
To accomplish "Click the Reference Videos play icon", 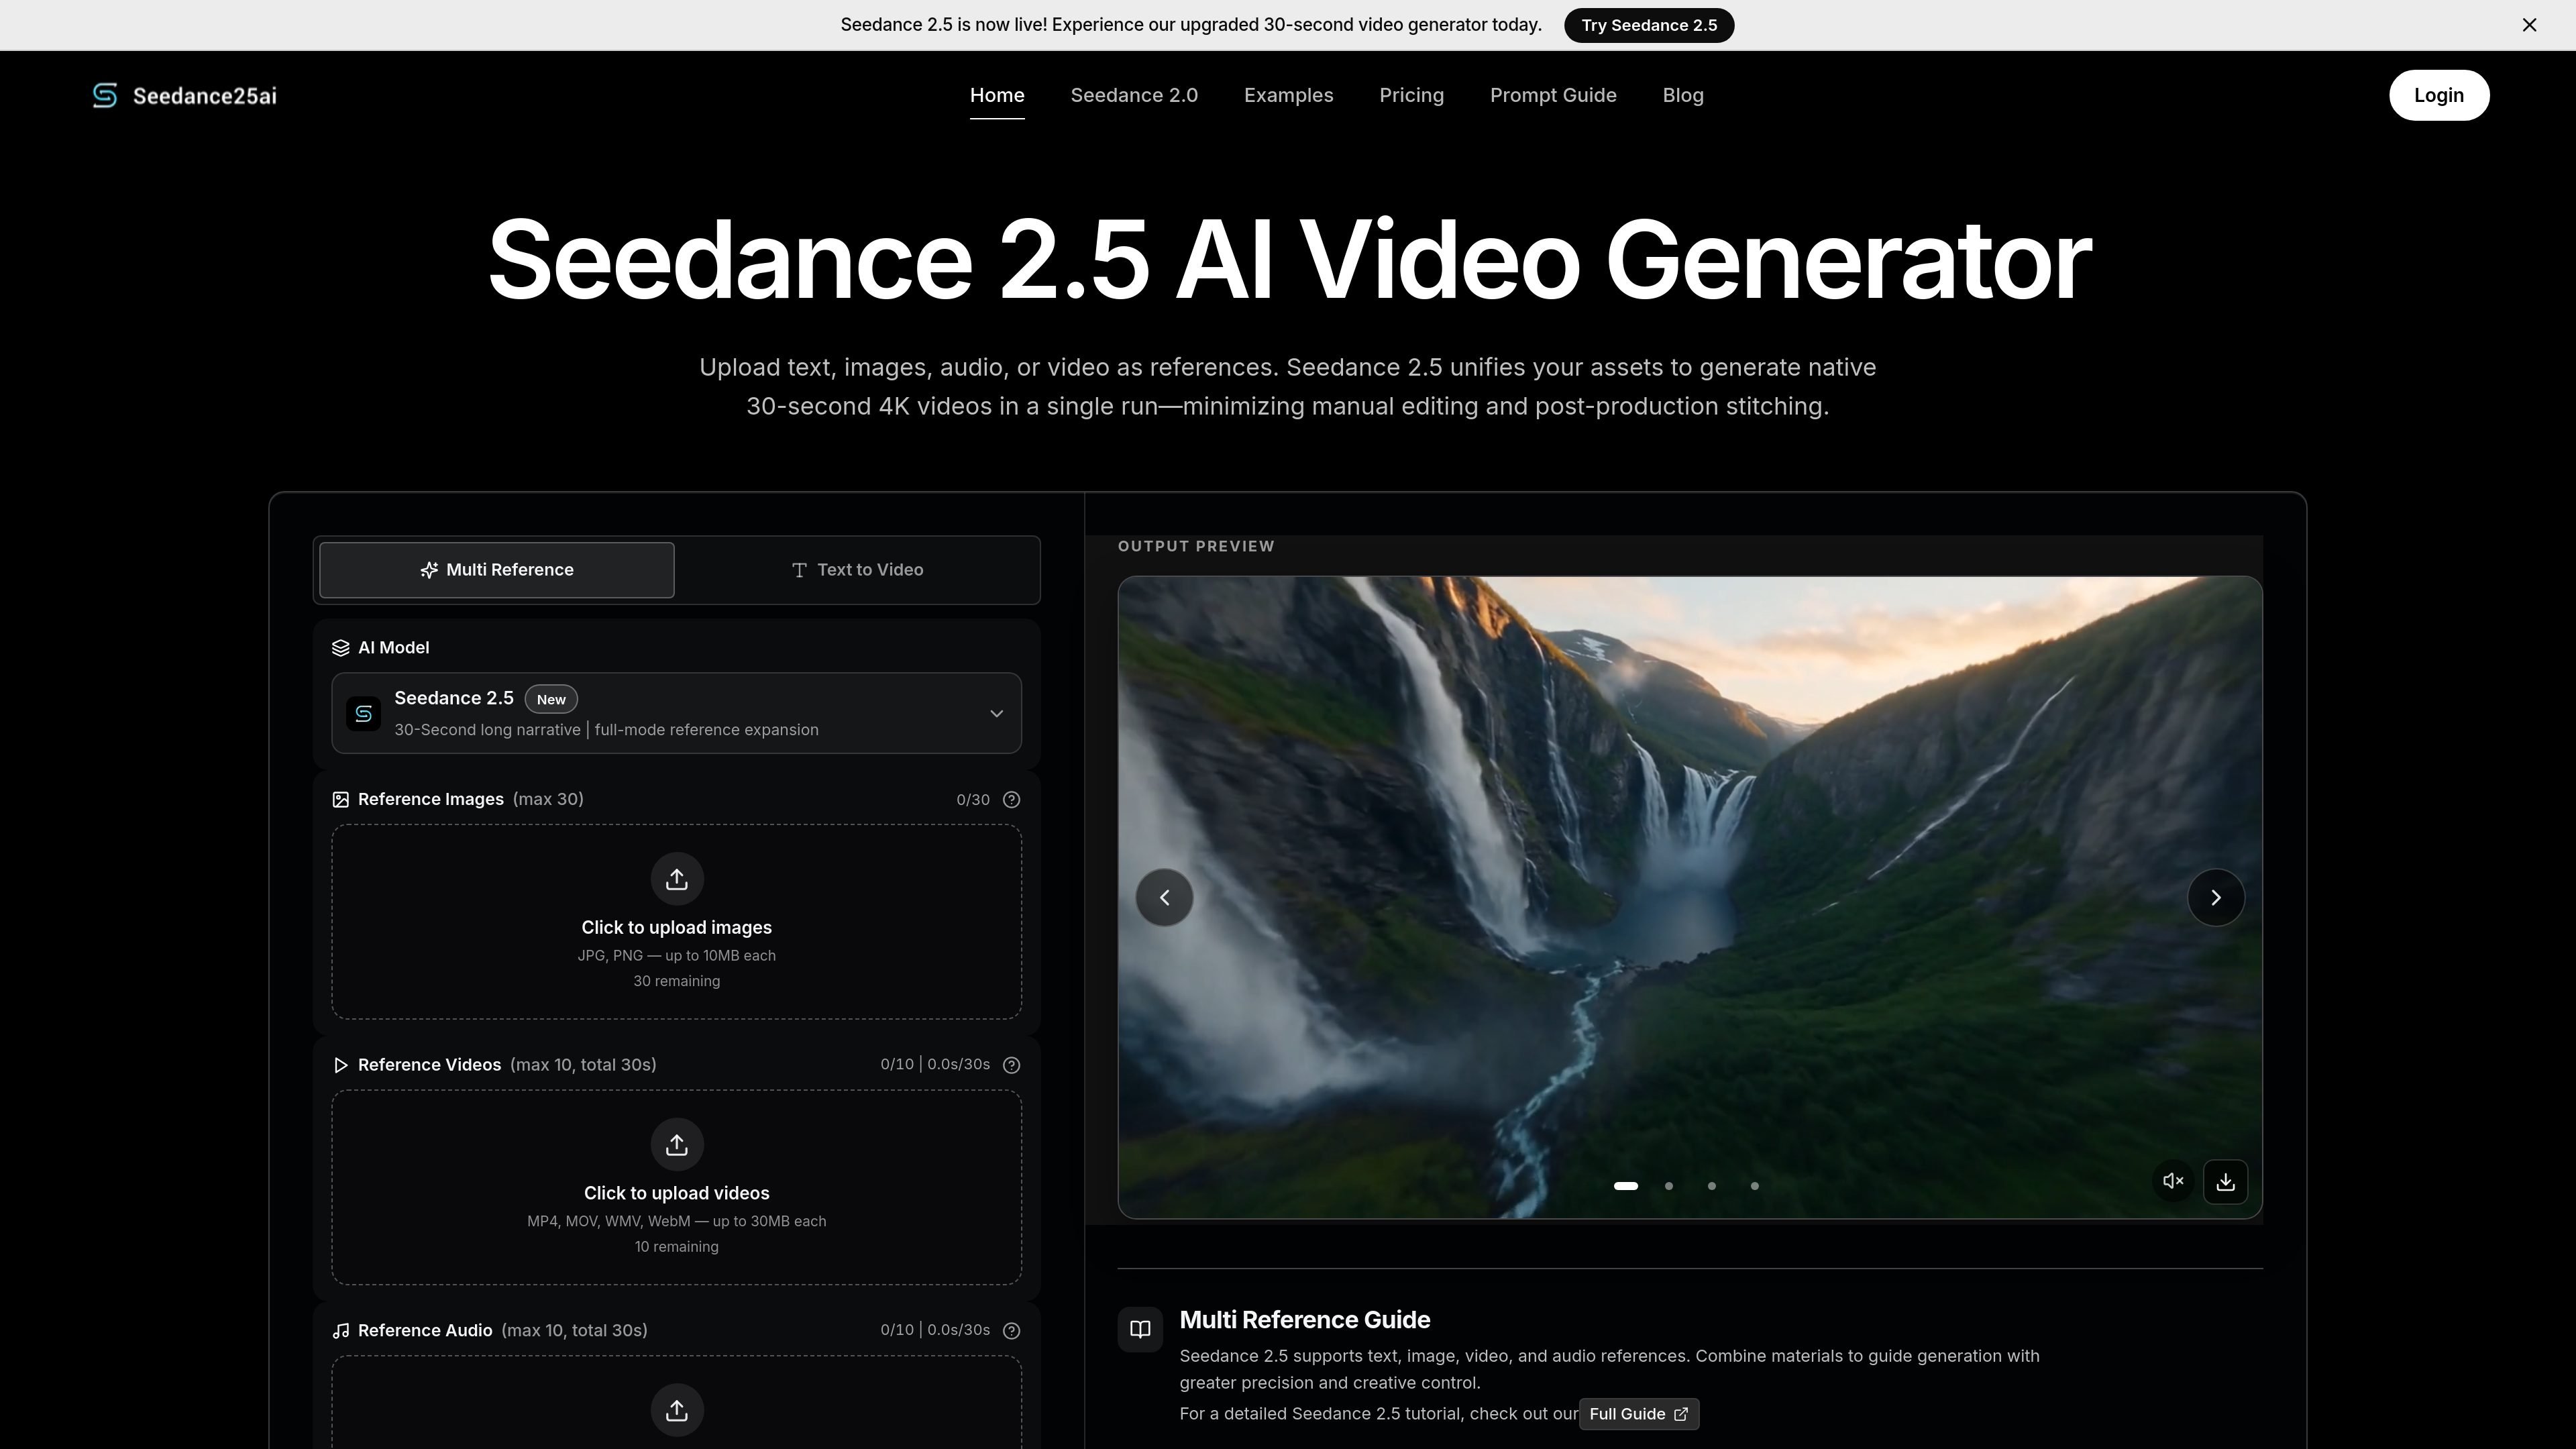I will tap(340, 1065).
